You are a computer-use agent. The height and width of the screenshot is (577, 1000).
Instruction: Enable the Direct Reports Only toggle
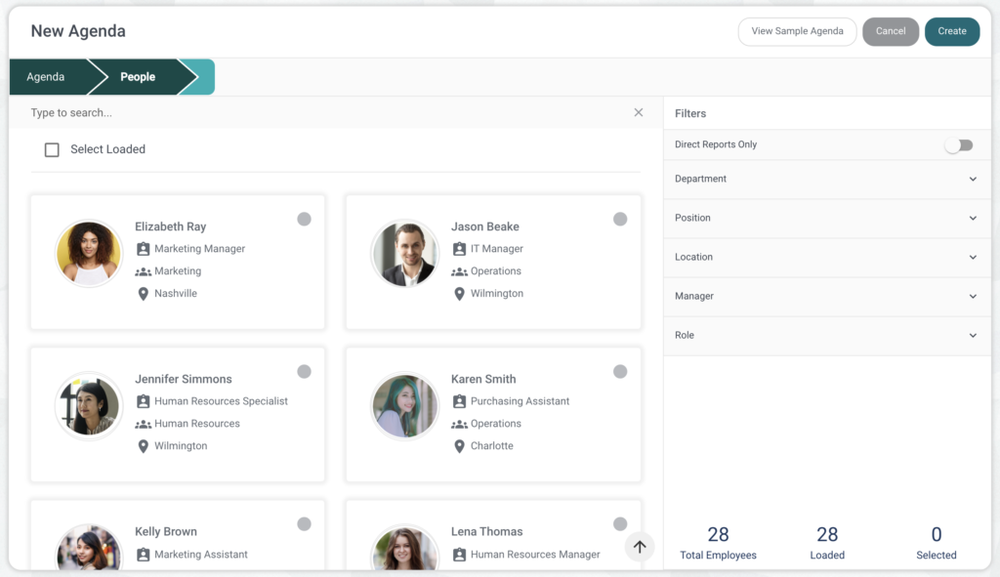(x=959, y=144)
